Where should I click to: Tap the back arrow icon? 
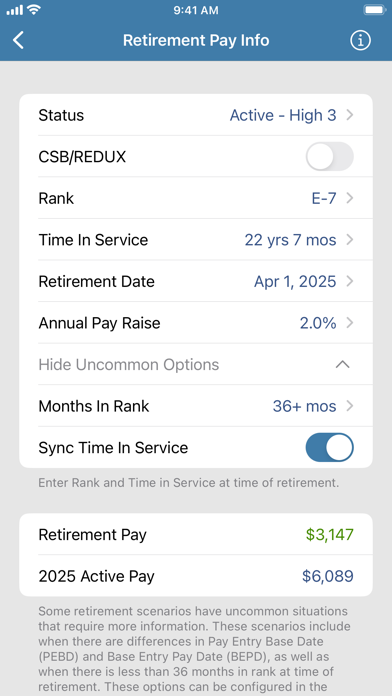coord(18,40)
